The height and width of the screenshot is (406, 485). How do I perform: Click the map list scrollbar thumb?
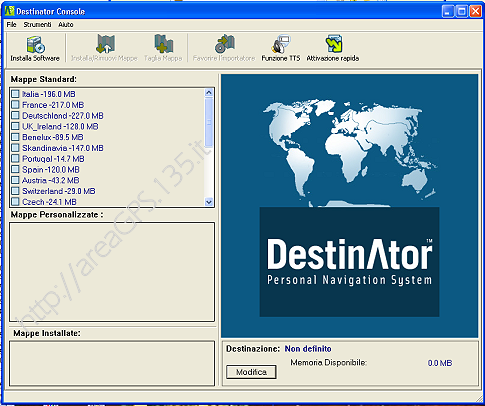click(x=209, y=122)
